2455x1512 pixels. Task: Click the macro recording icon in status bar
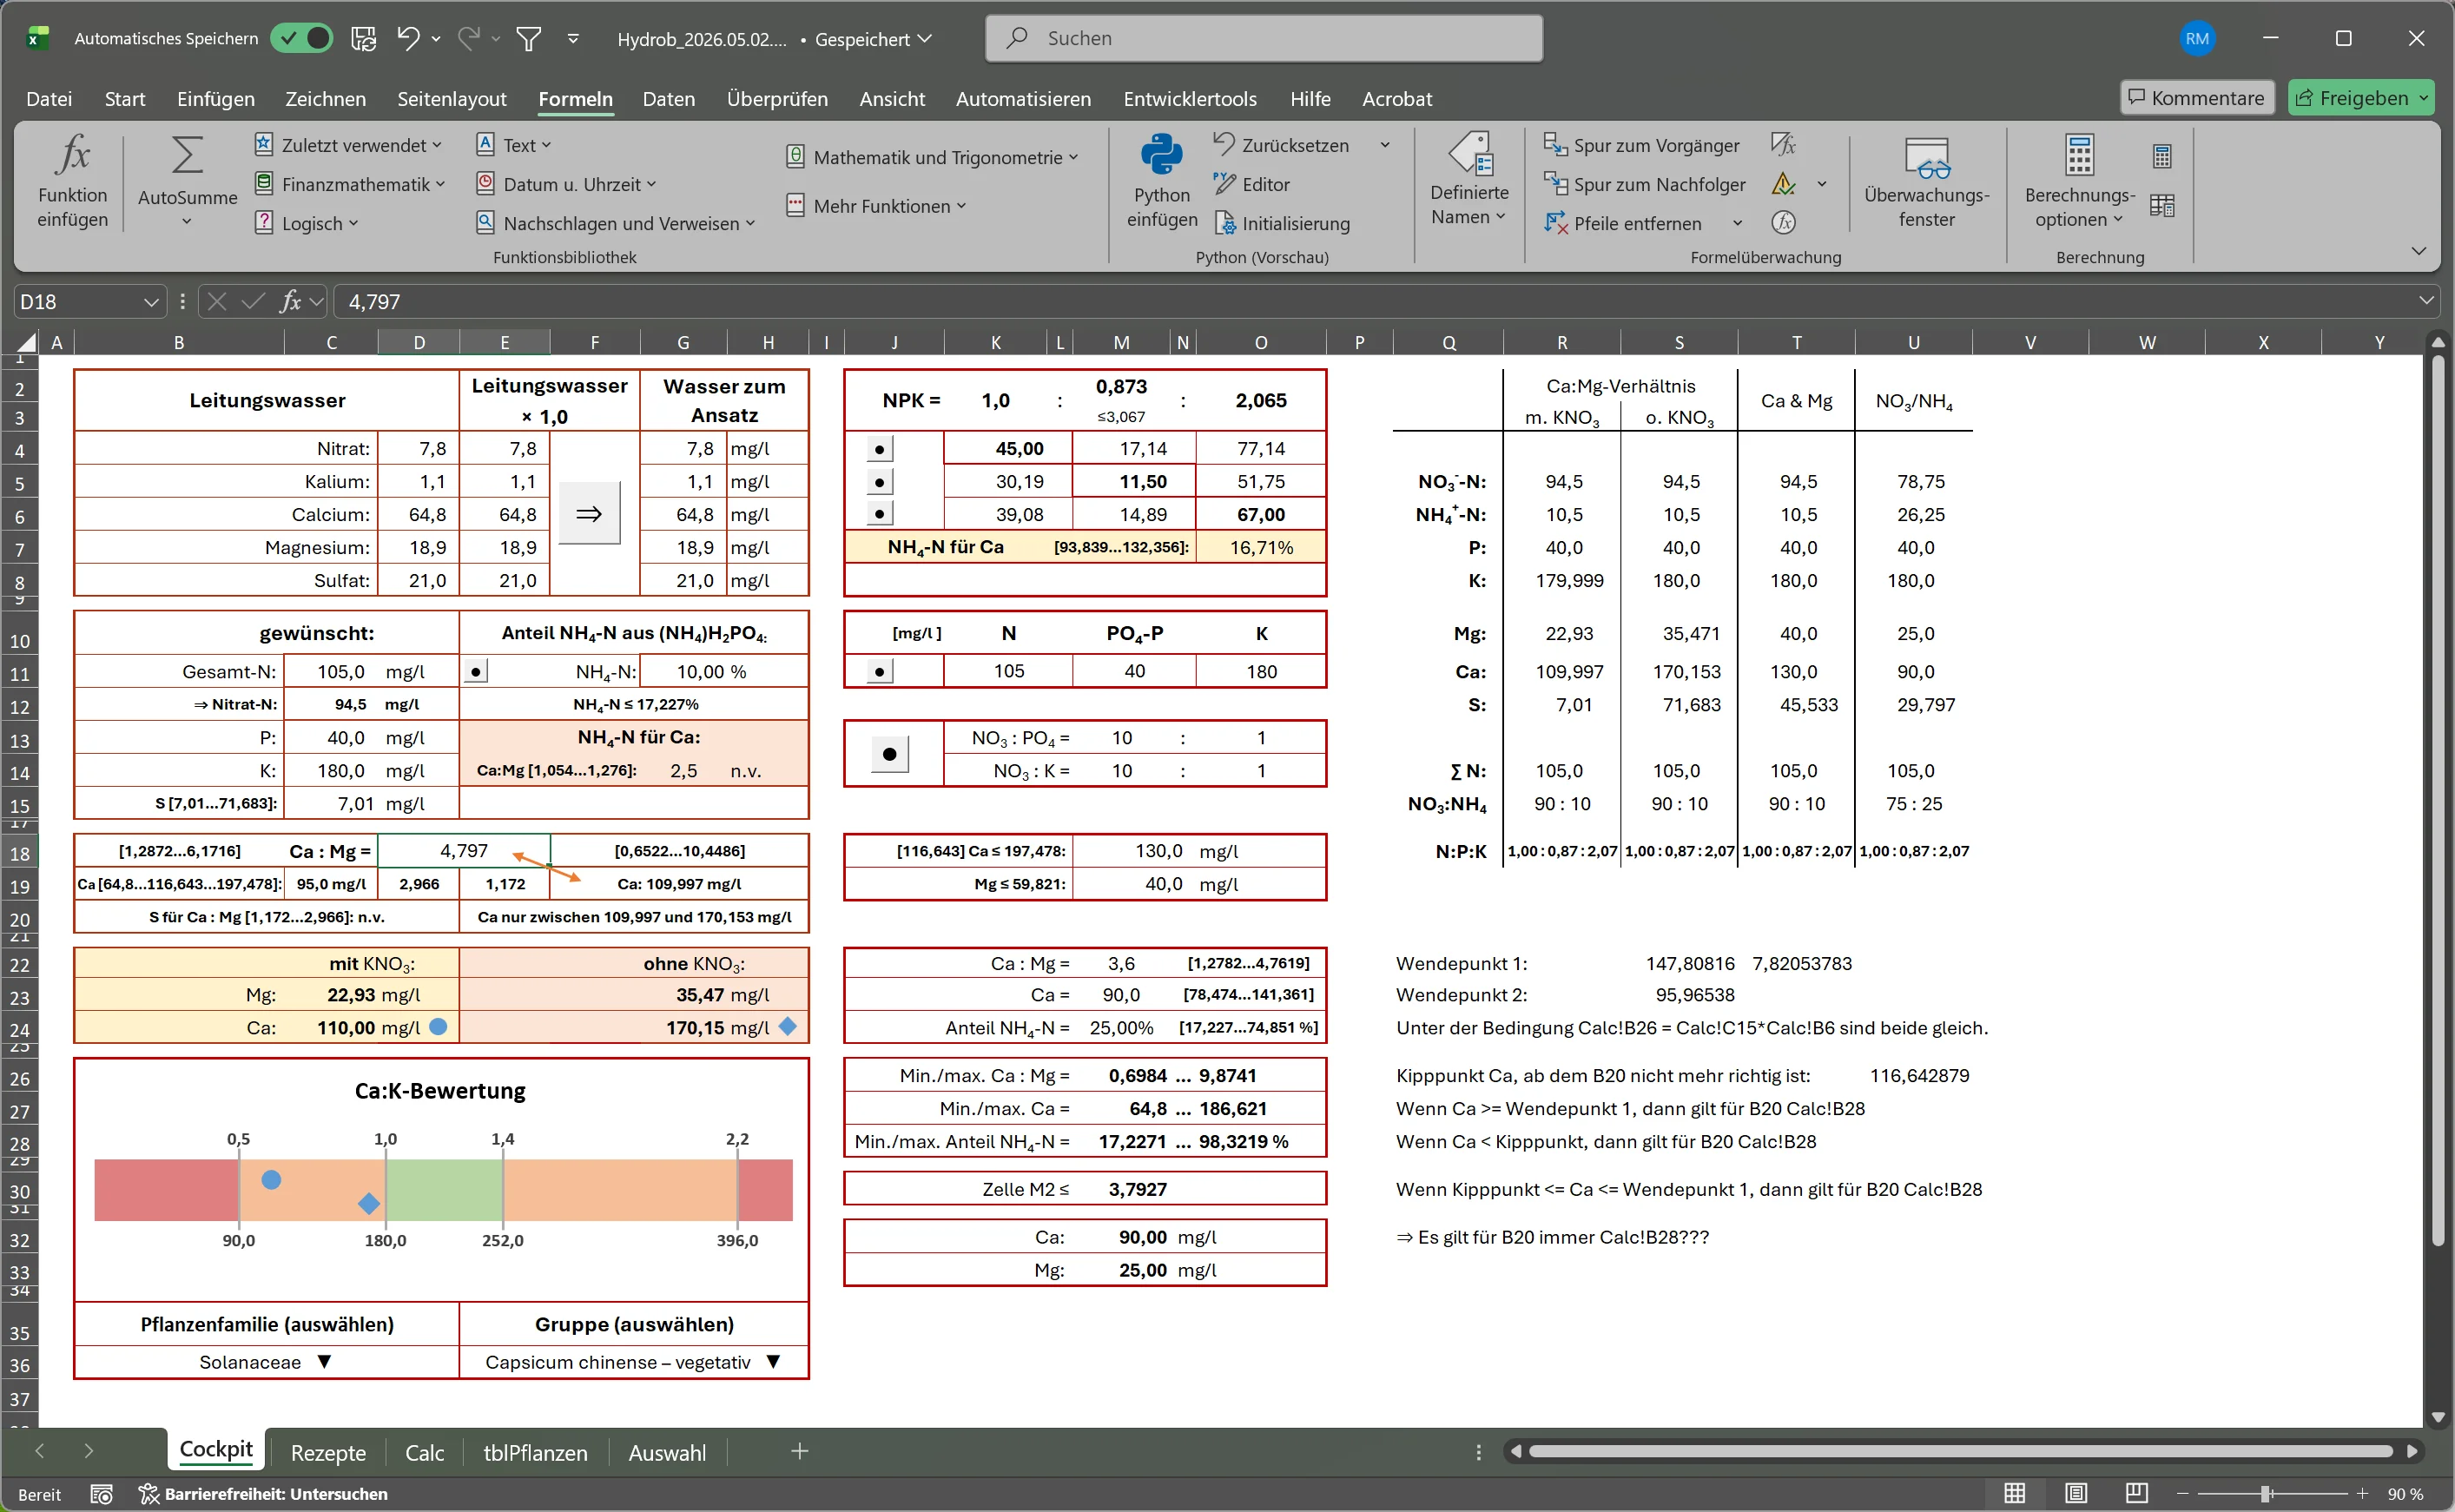pos(101,1494)
